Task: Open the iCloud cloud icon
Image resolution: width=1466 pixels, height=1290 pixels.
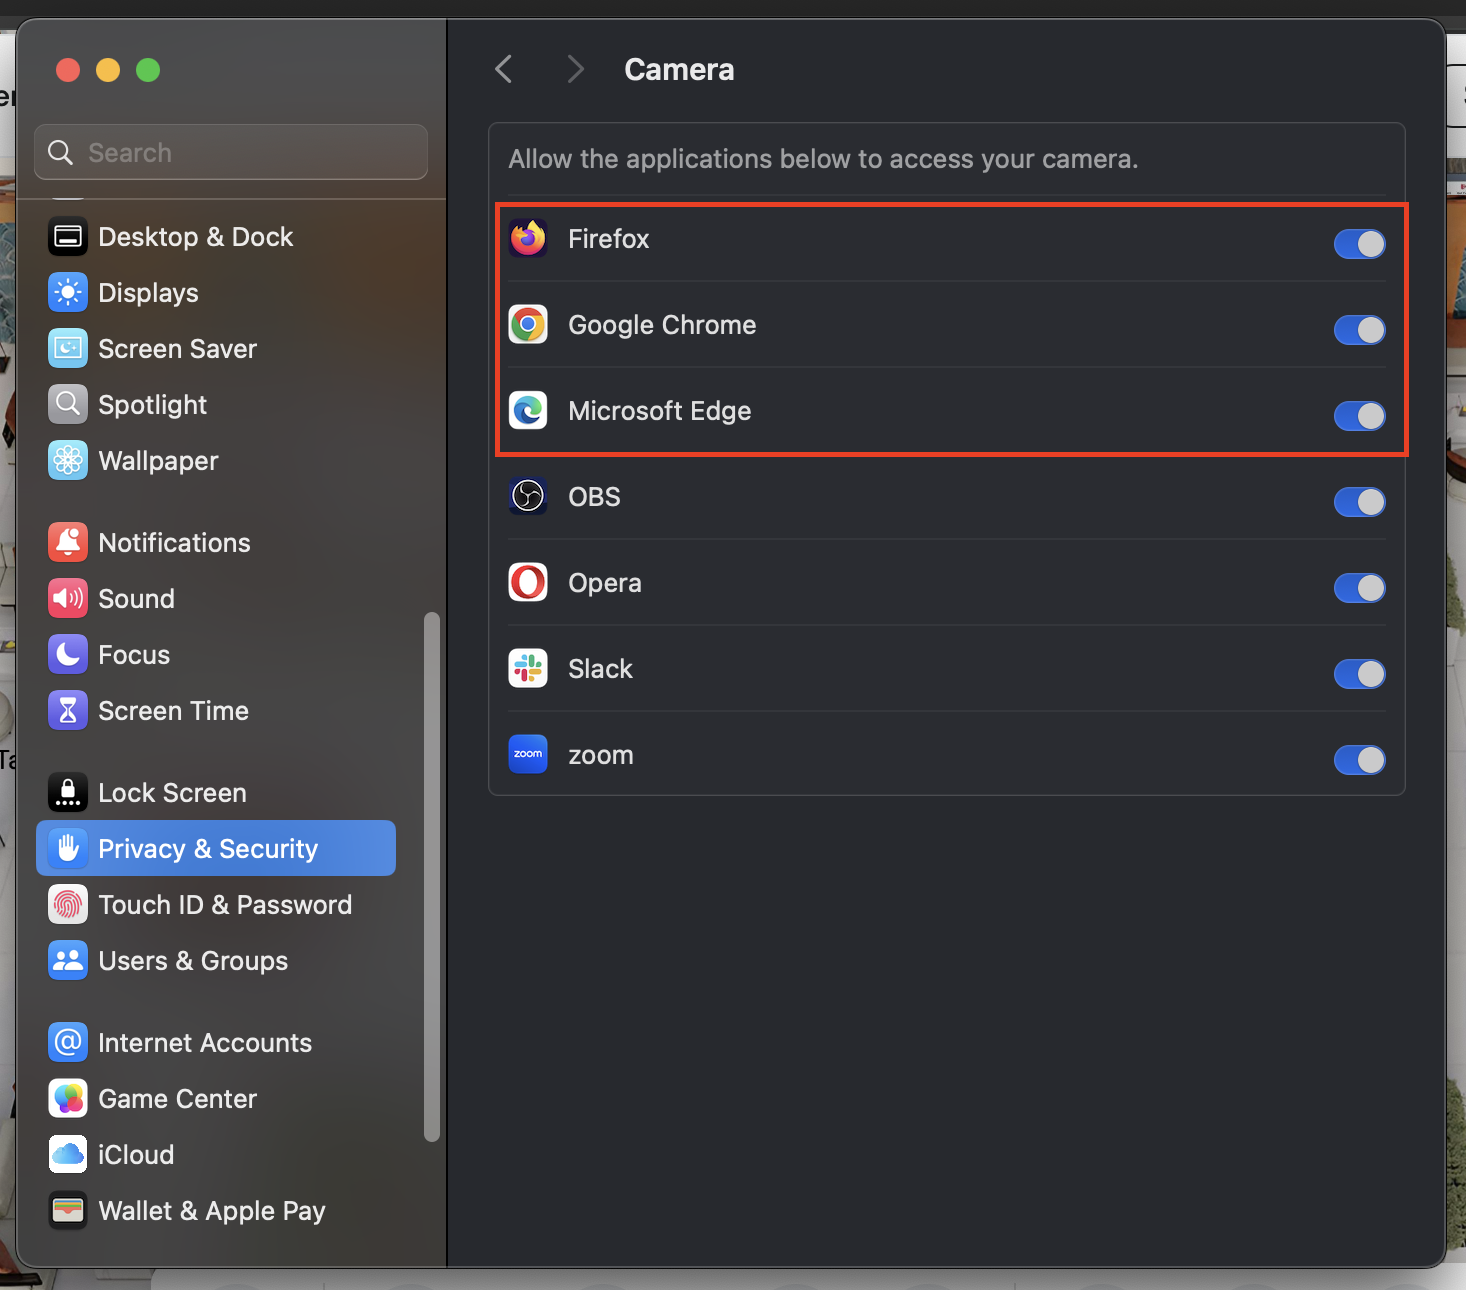Action: [68, 1155]
